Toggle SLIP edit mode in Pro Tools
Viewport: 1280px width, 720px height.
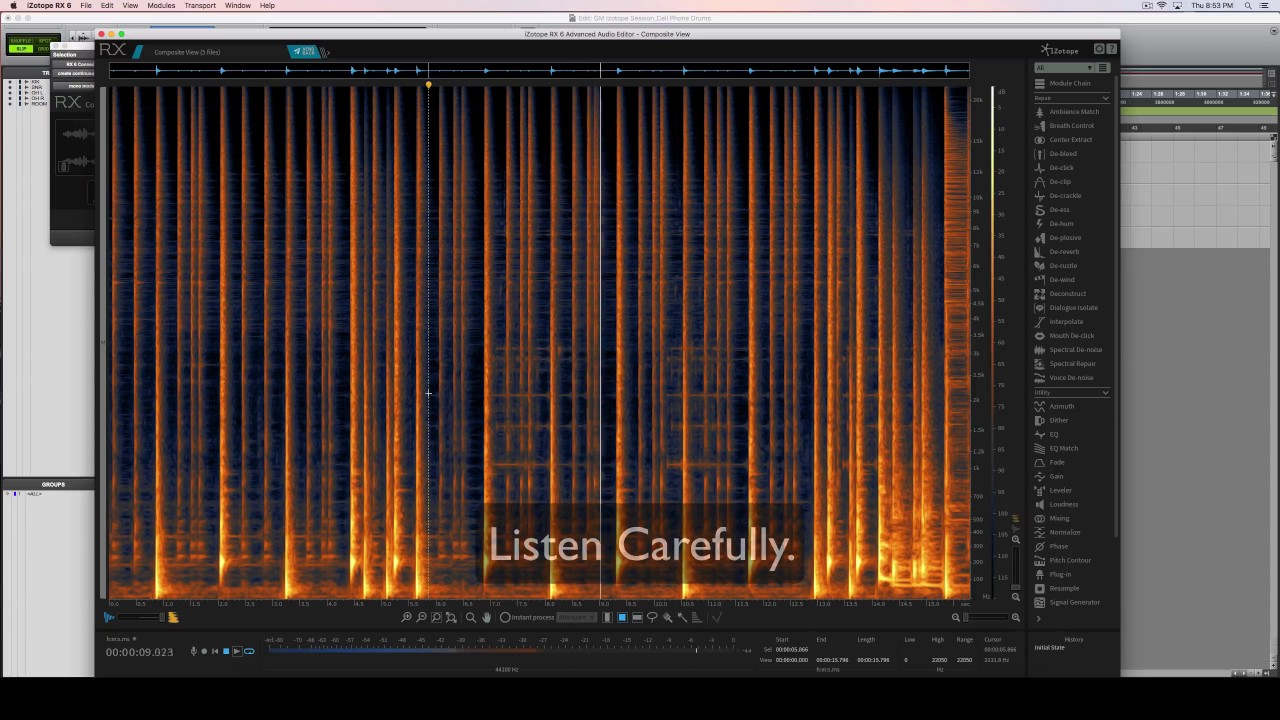tap(19, 49)
